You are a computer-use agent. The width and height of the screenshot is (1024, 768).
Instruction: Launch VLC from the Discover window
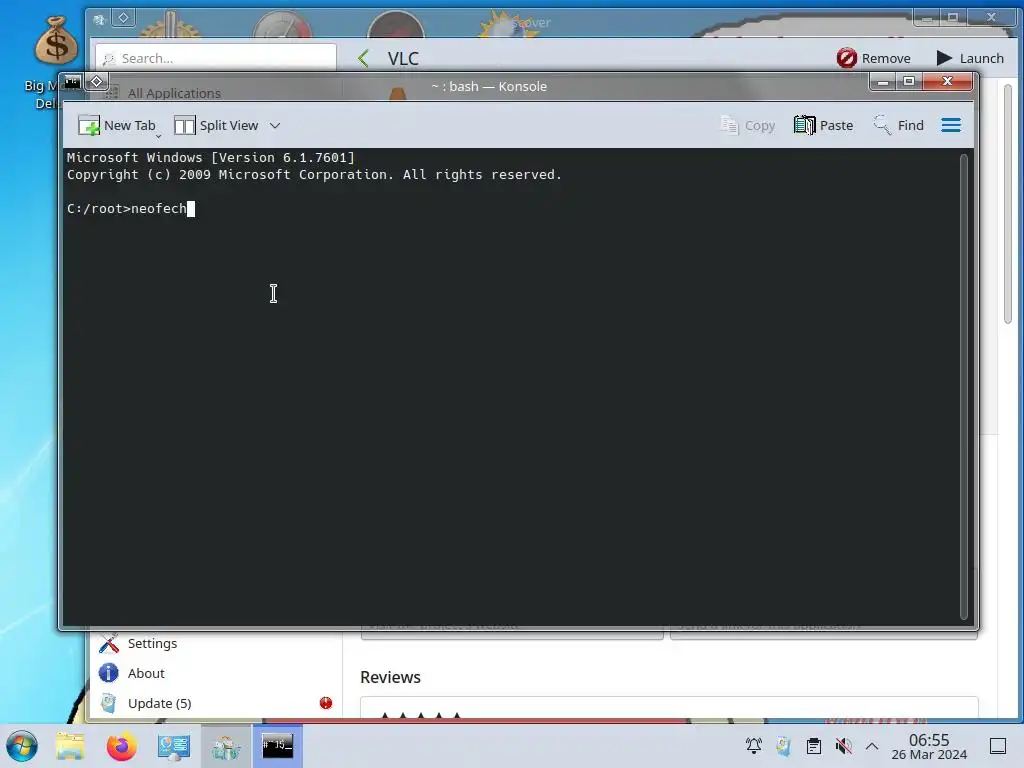(x=970, y=58)
